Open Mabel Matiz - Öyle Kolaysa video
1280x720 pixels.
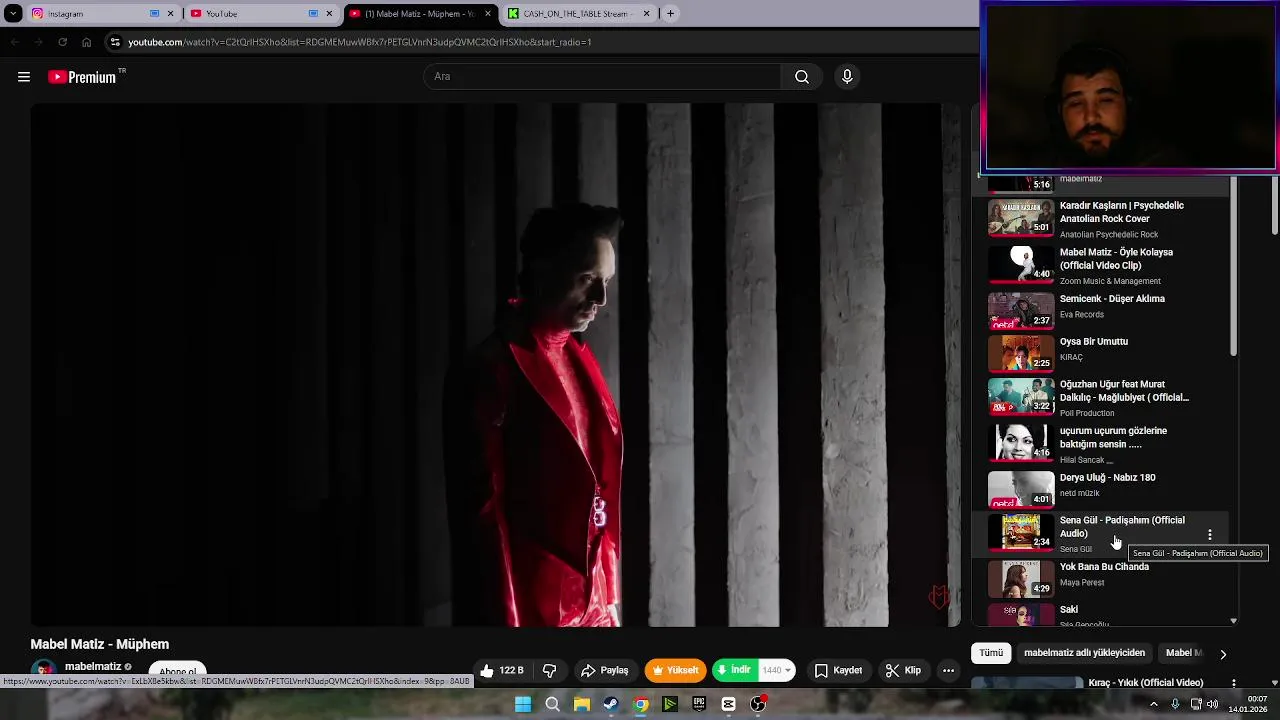[x=1116, y=259]
